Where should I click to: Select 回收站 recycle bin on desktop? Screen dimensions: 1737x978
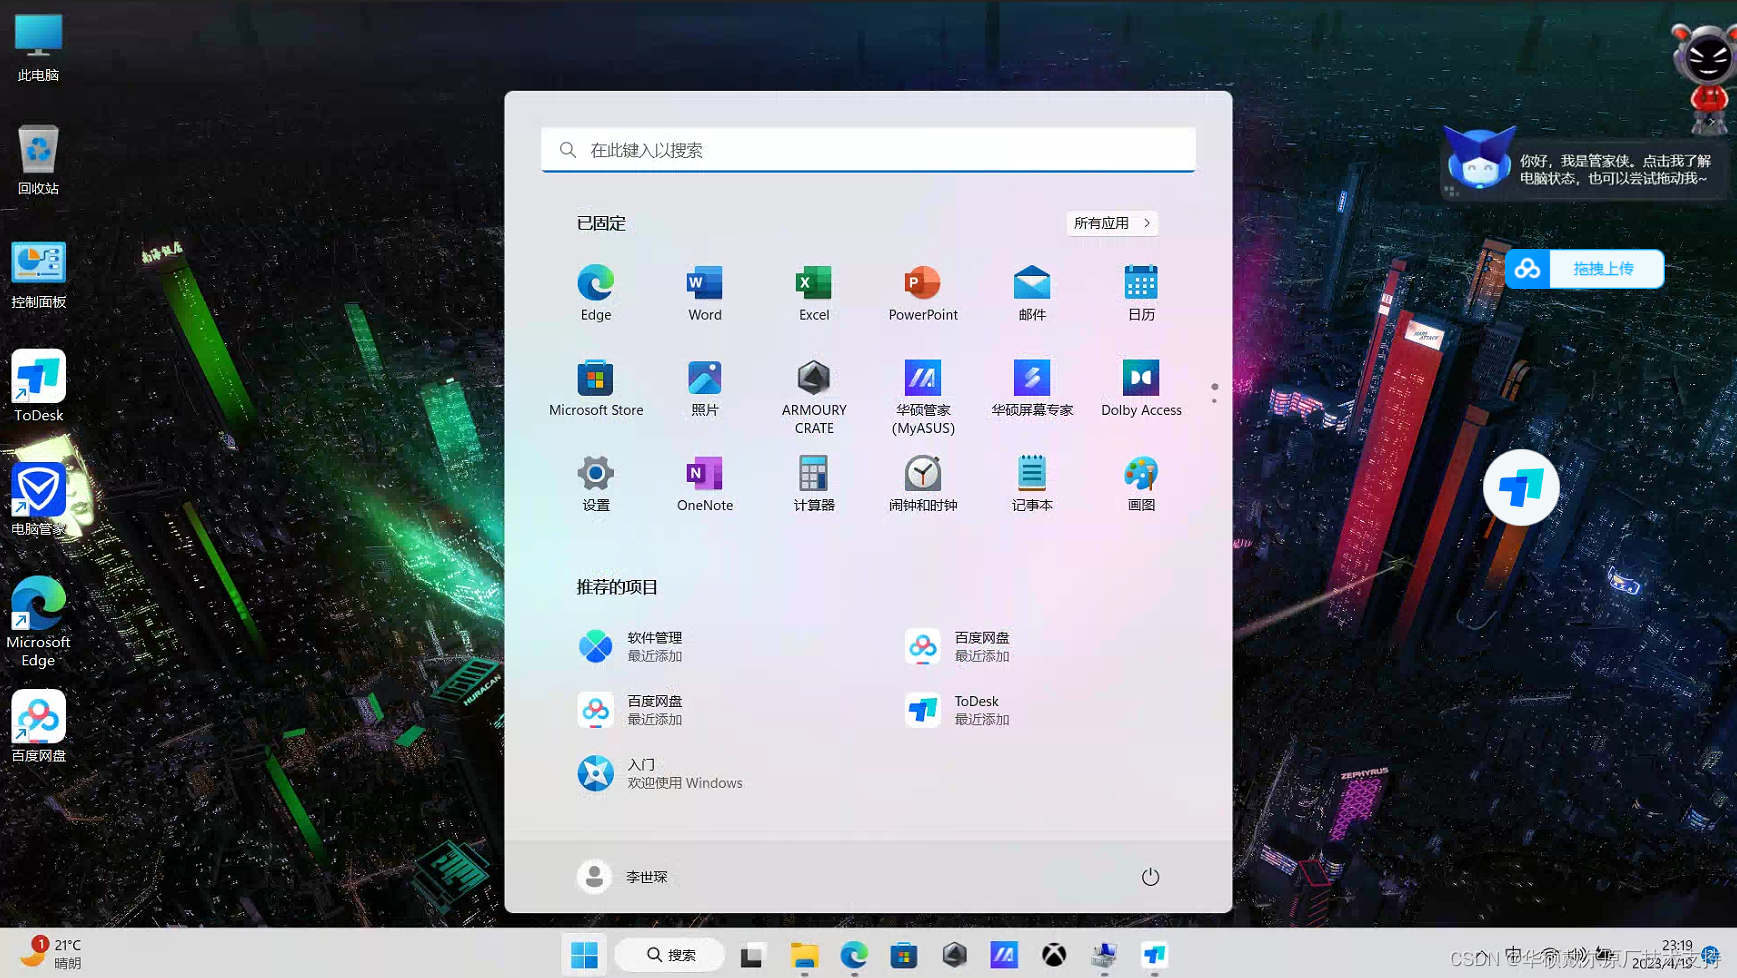[x=38, y=160]
